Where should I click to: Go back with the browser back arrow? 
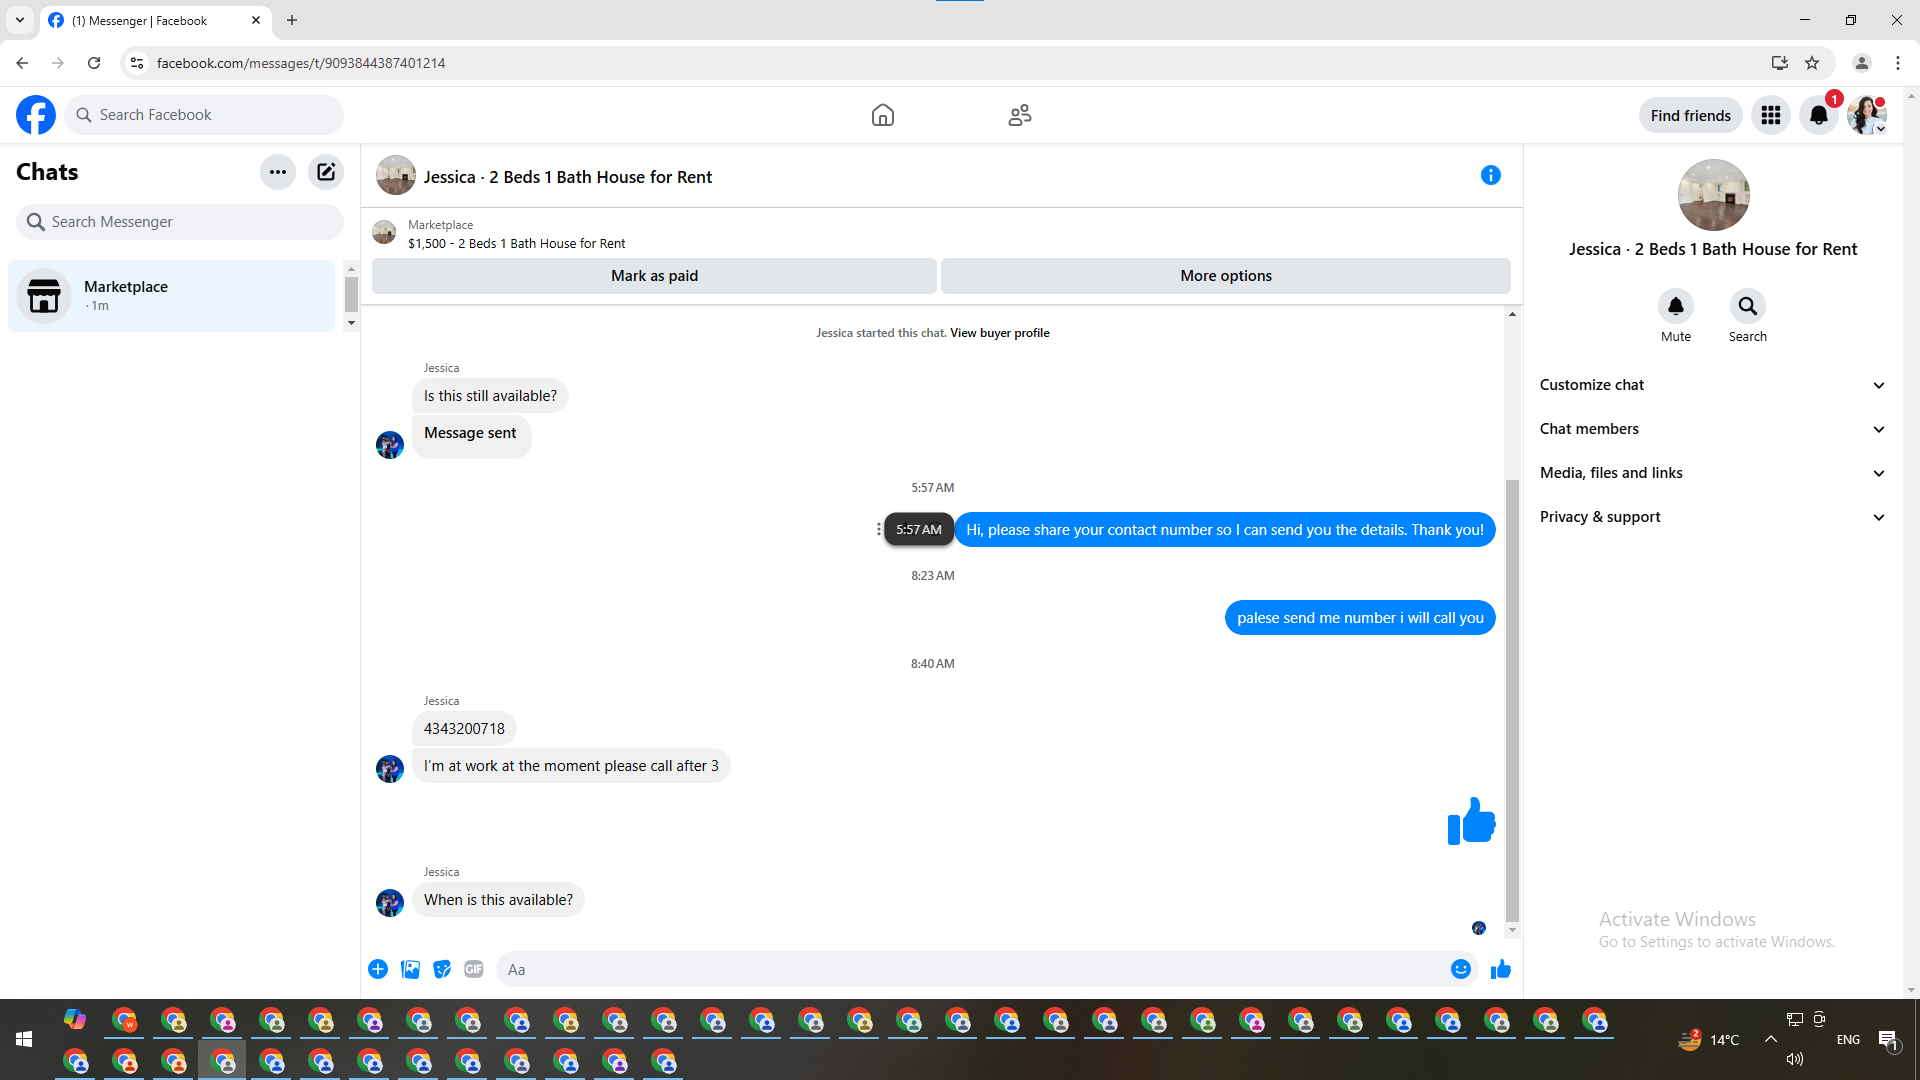click(22, 63)
